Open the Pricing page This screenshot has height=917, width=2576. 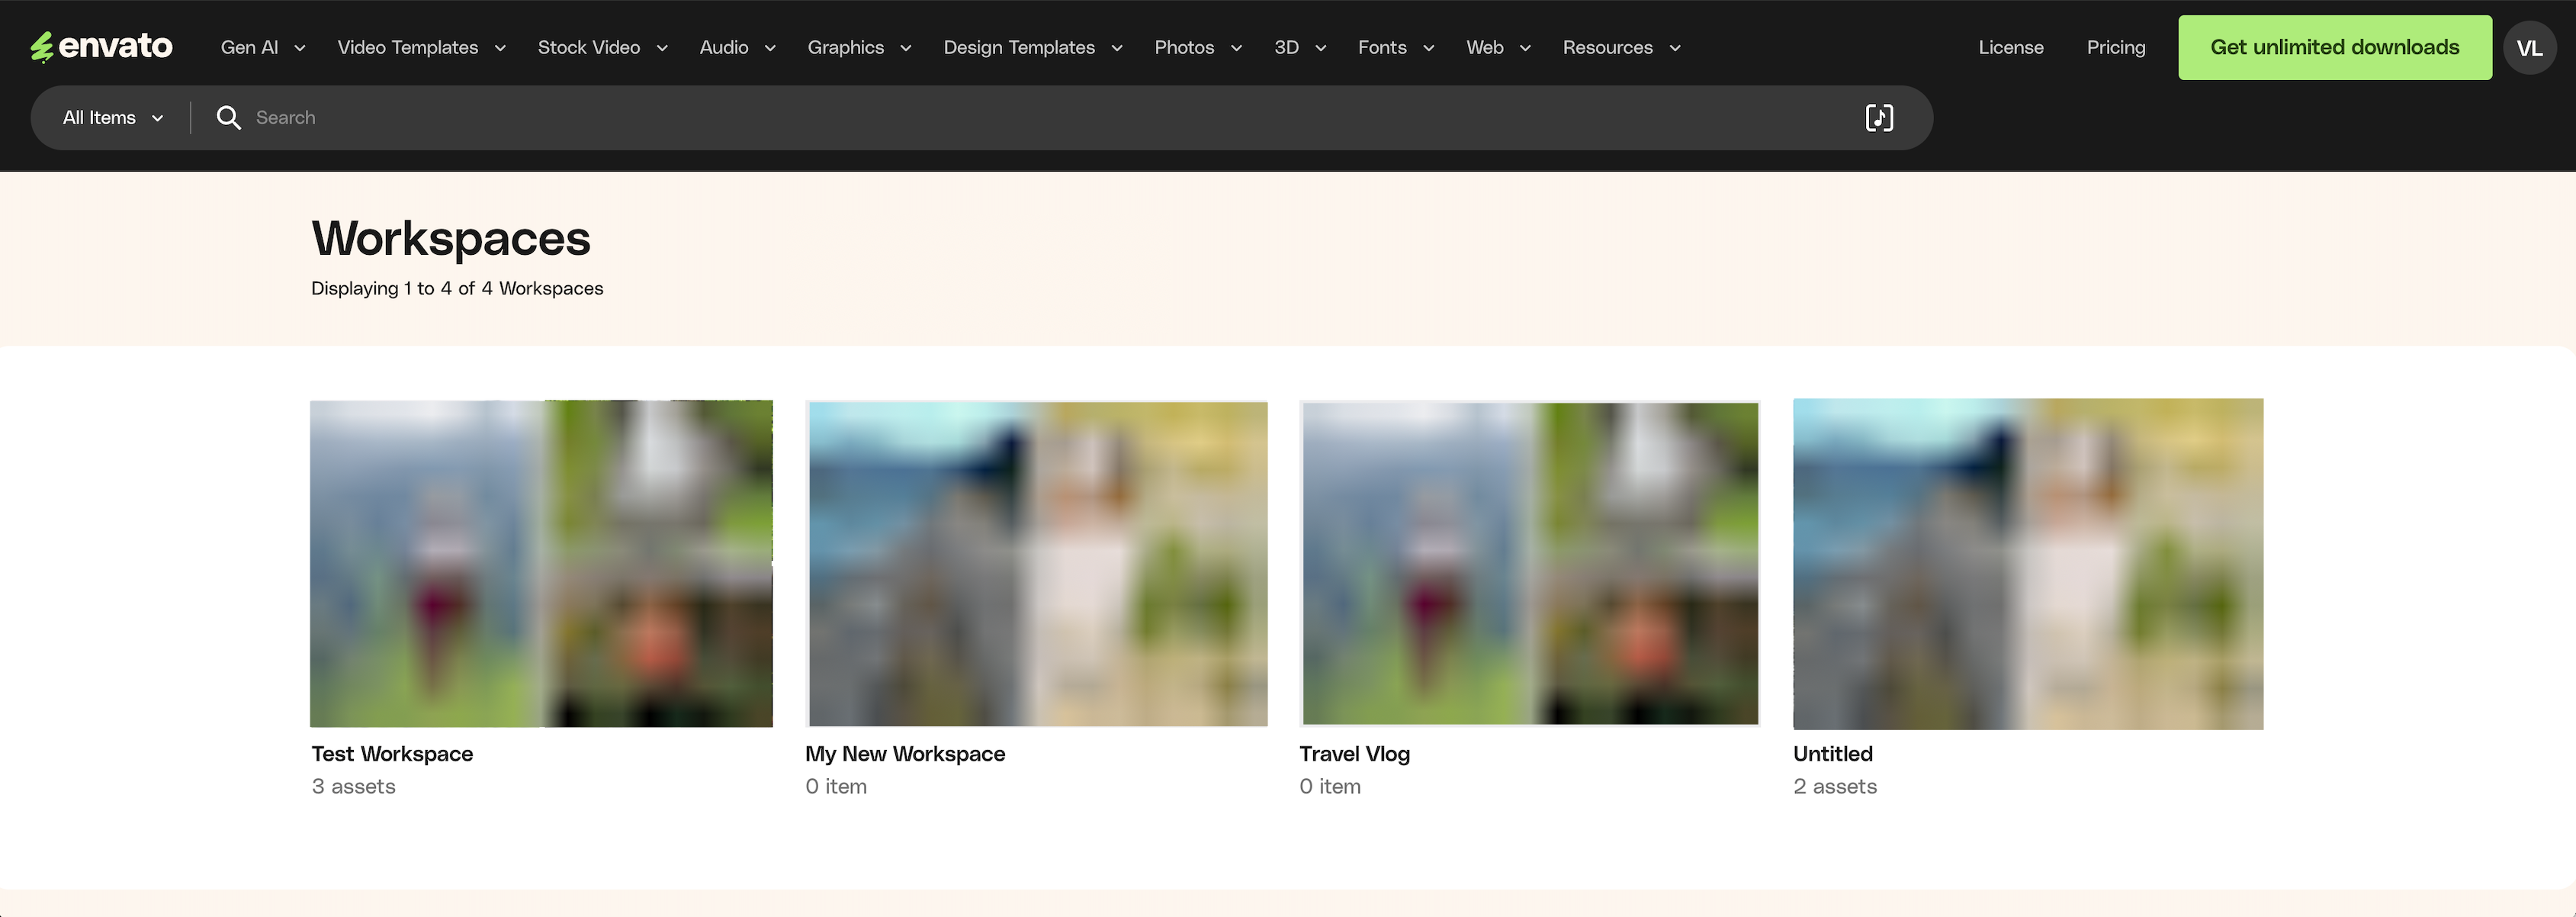point(2115,46)
